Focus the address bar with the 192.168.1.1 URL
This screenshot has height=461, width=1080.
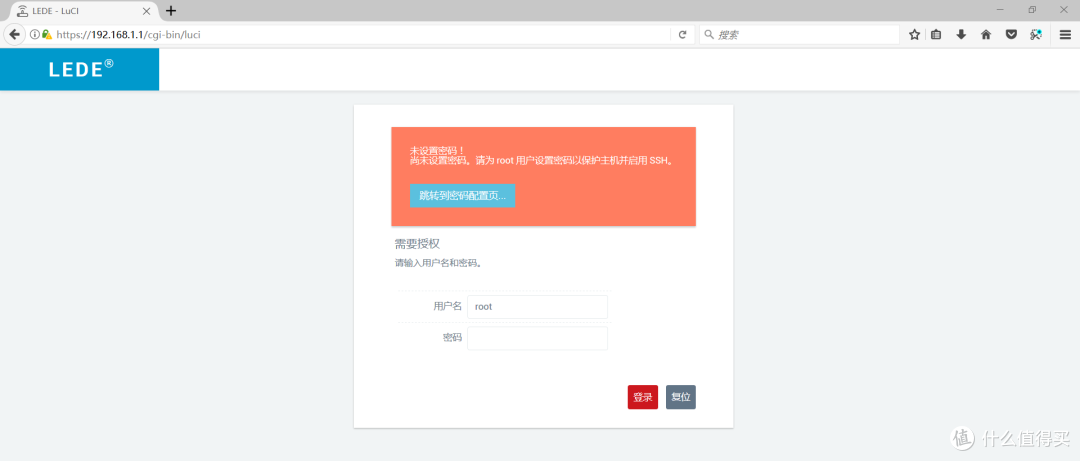361,34
